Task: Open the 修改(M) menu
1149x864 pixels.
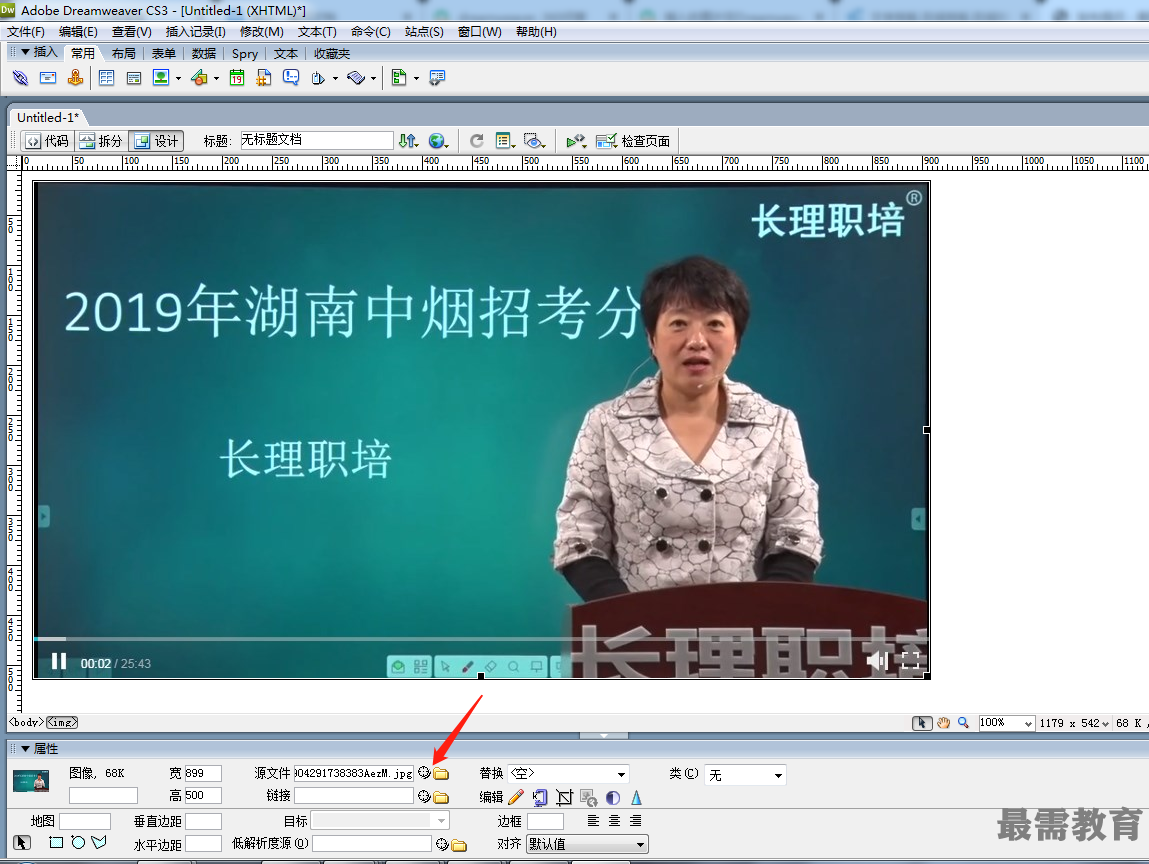Action: pos(262,32)
